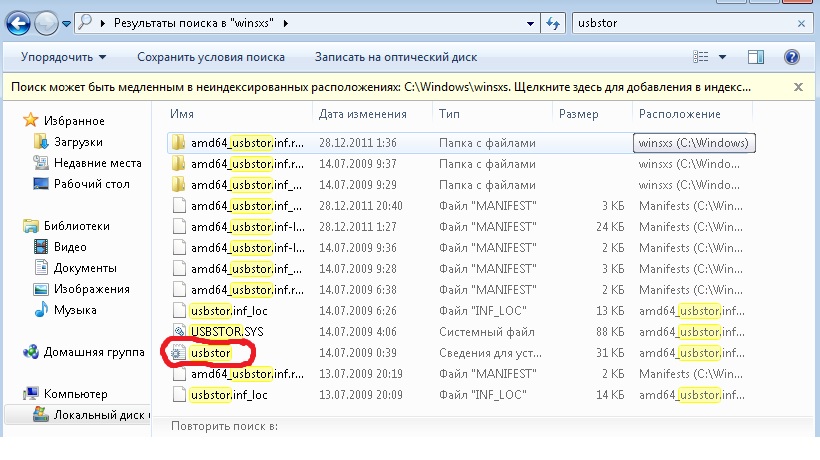Expand the view options dropdown arrow
This screenshot has height=460, width=820.
click(722, 57)
